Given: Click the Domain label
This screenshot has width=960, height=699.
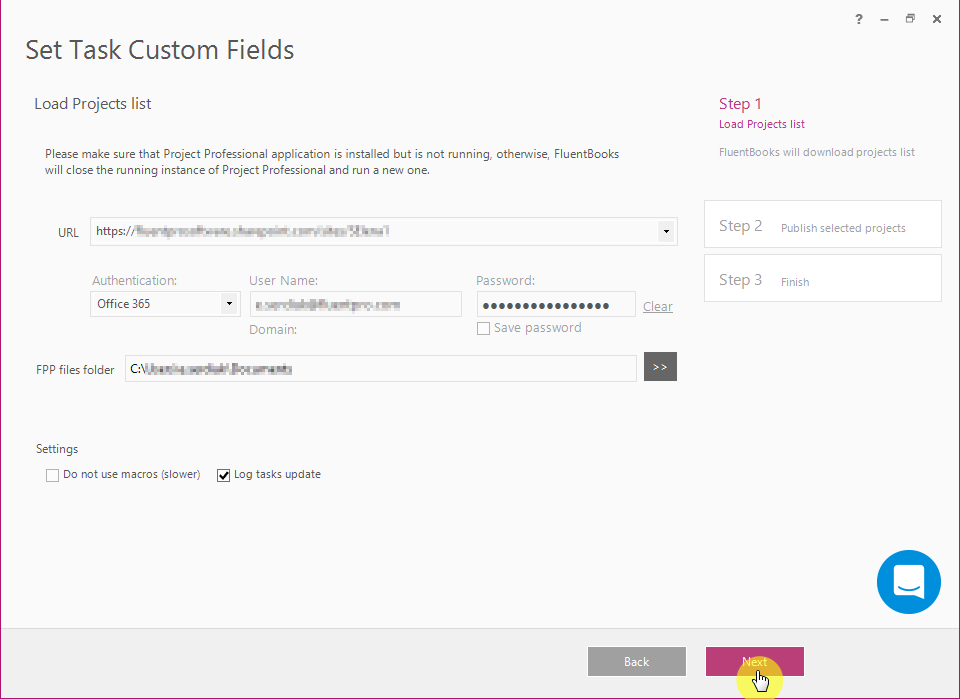Looking at the screenshot, I should tap(273, 329).
